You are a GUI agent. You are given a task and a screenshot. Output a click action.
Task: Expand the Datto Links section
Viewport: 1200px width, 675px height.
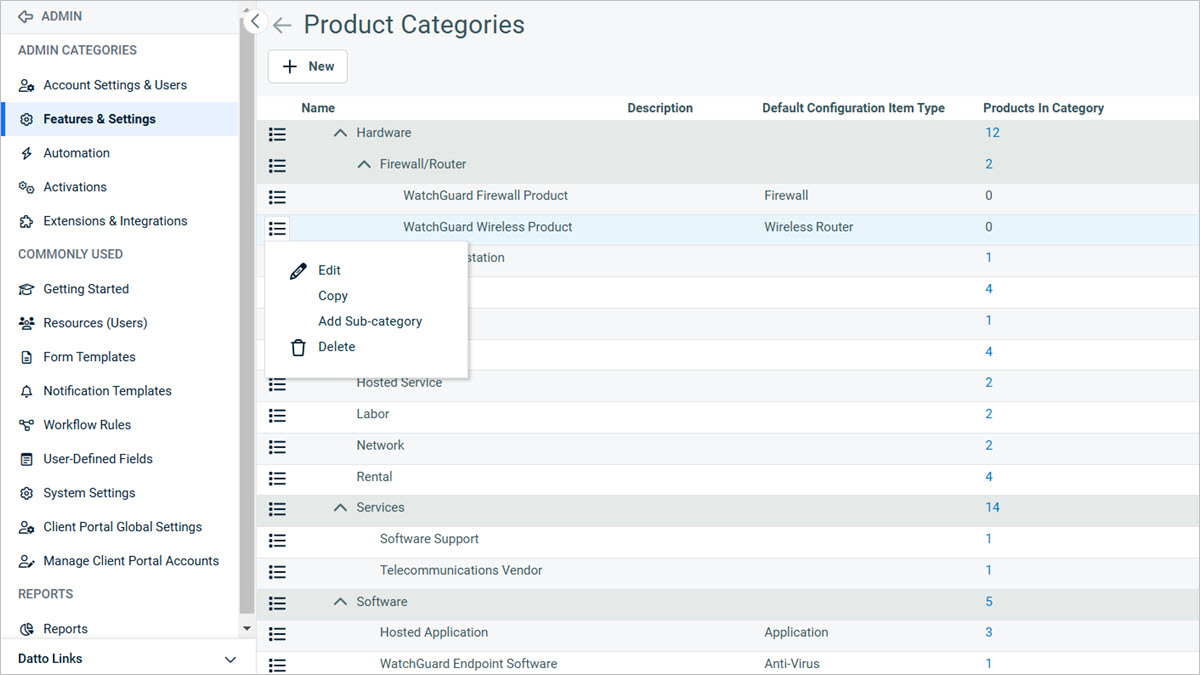[230, 658]
